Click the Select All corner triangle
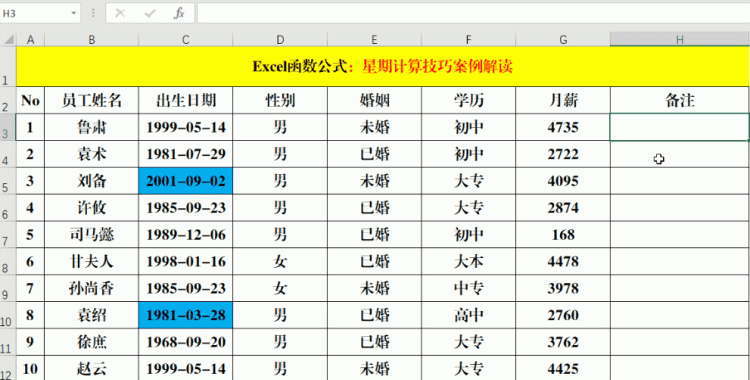This screenshot has height=380, width=750. point(8,39)
